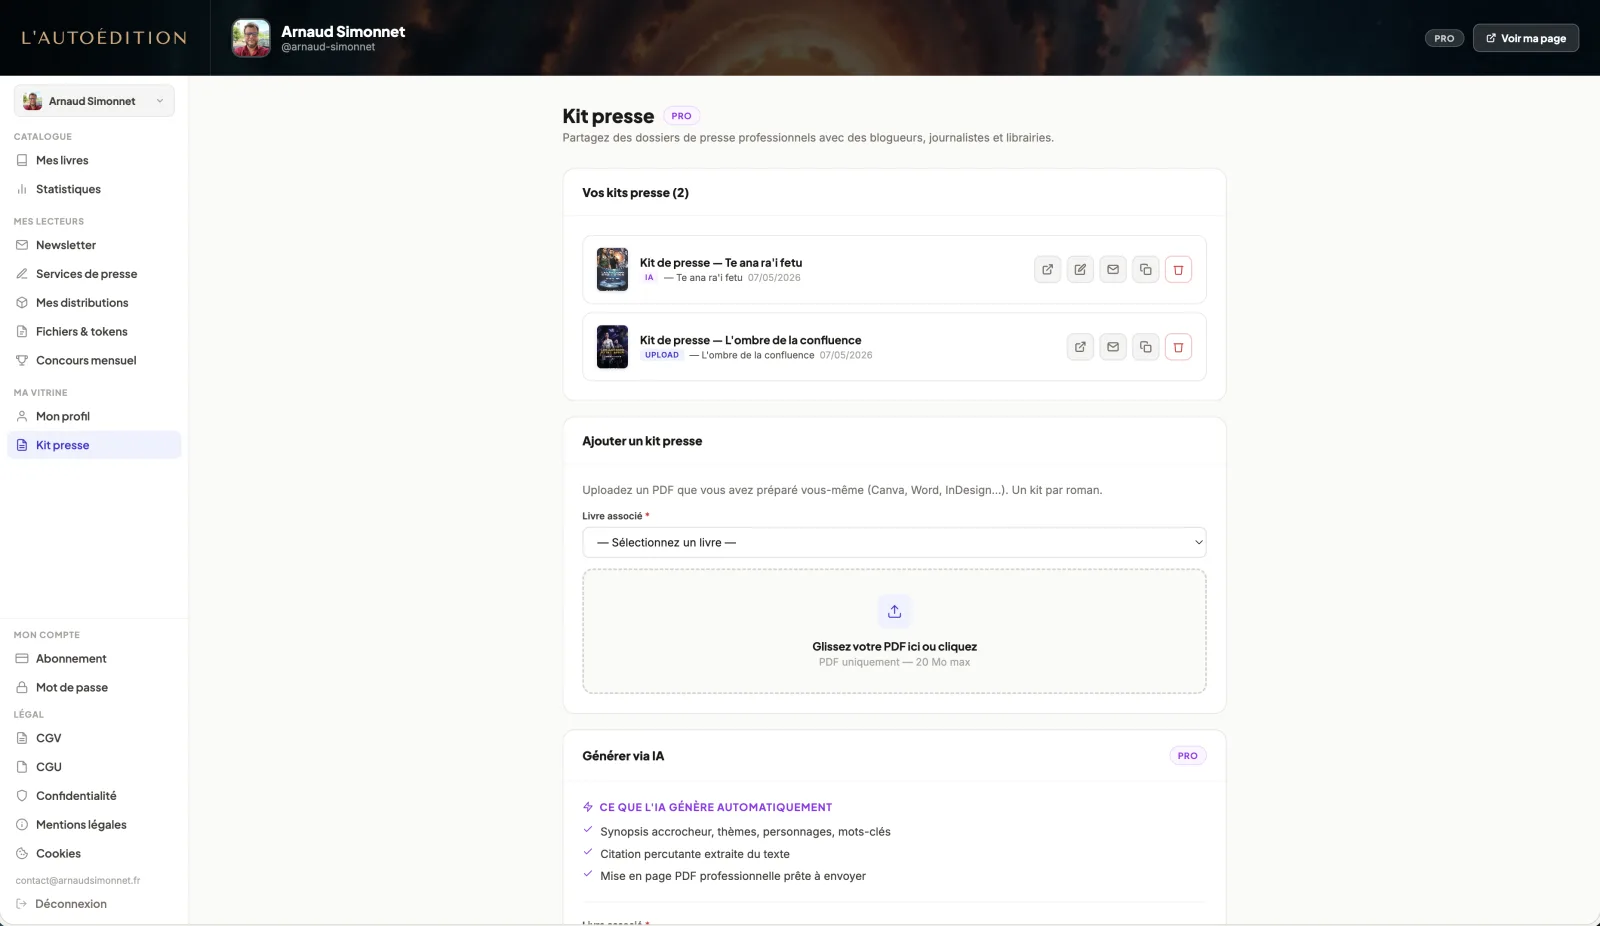Viewport: 1600px width, 926px height.
Task: Open Mes distributions page
Action: click(x=94, y=303)
